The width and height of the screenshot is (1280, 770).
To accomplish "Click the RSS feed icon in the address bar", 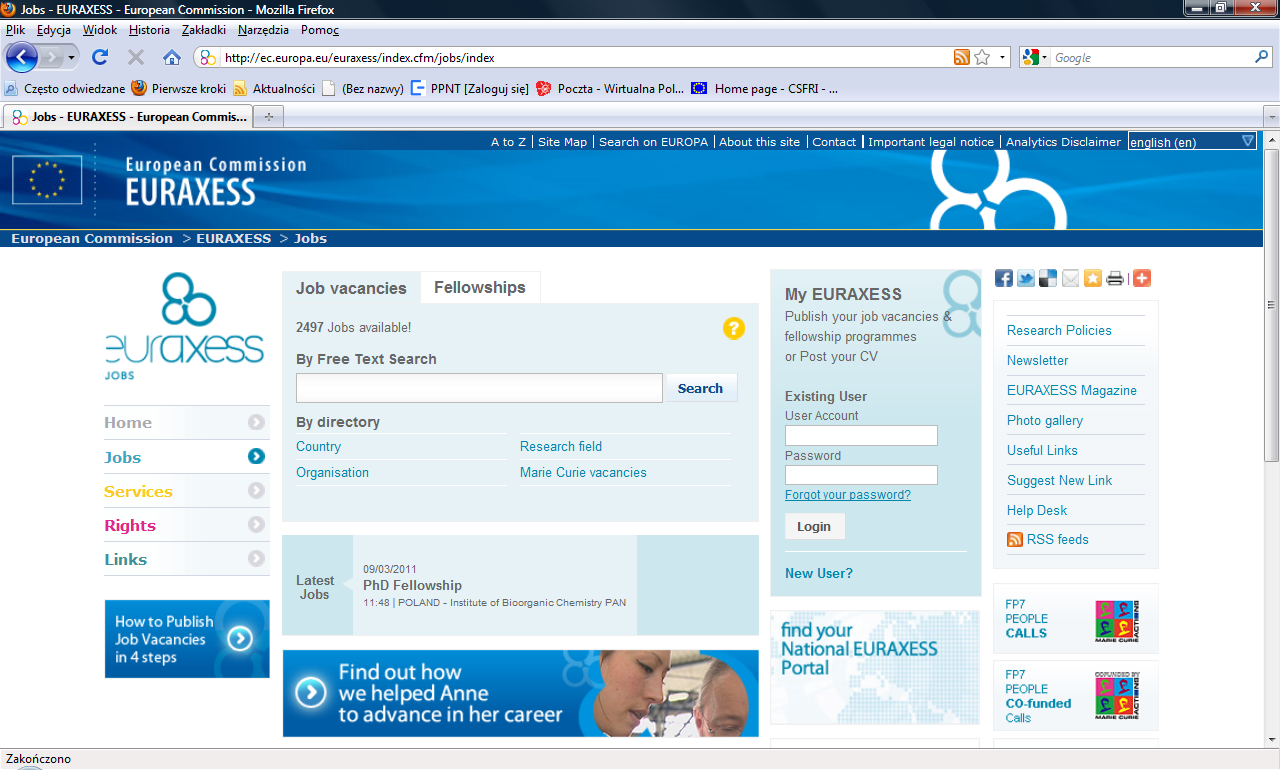I will coord(962,57).
